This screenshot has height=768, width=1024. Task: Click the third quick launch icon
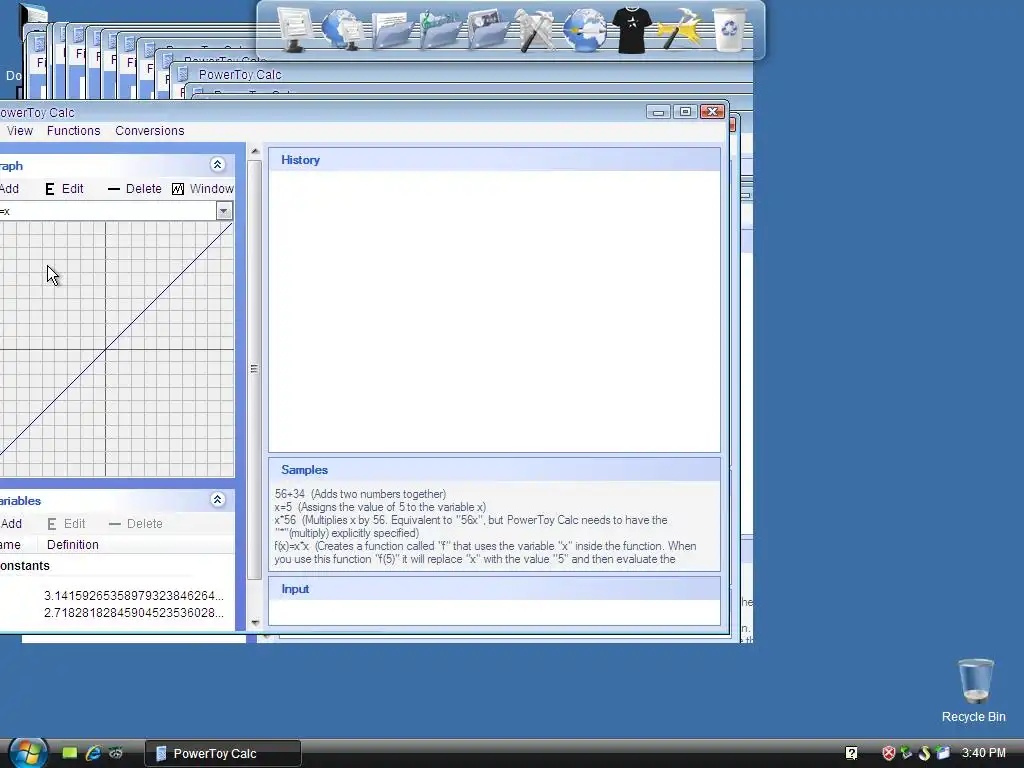tap(116, 753)
